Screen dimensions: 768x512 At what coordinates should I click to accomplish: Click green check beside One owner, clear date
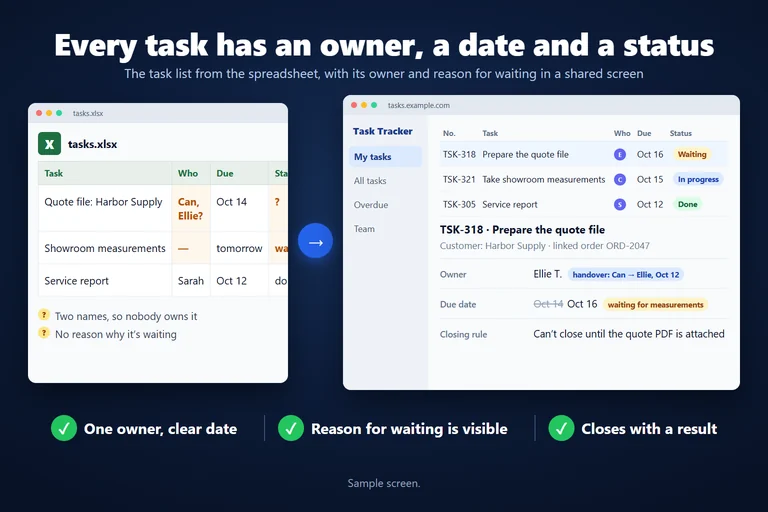point(64,428)
